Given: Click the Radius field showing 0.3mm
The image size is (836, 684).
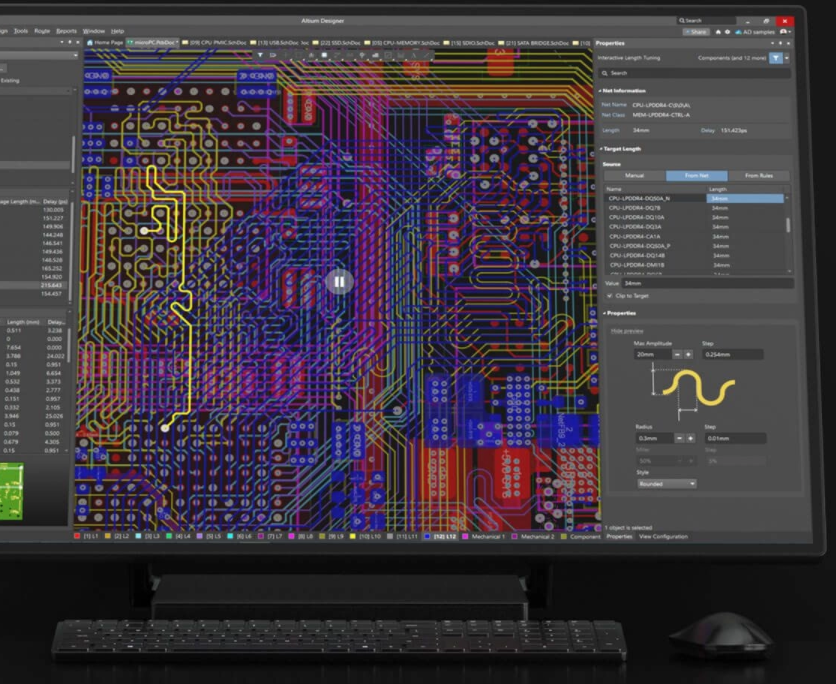Looking at the screenshot, I should click(x=655, y=438).
